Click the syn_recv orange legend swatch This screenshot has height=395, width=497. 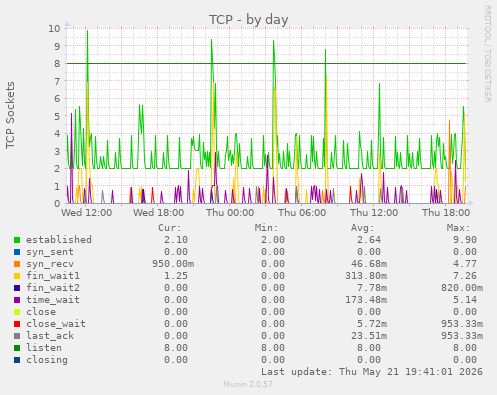(x=17, y=264)
